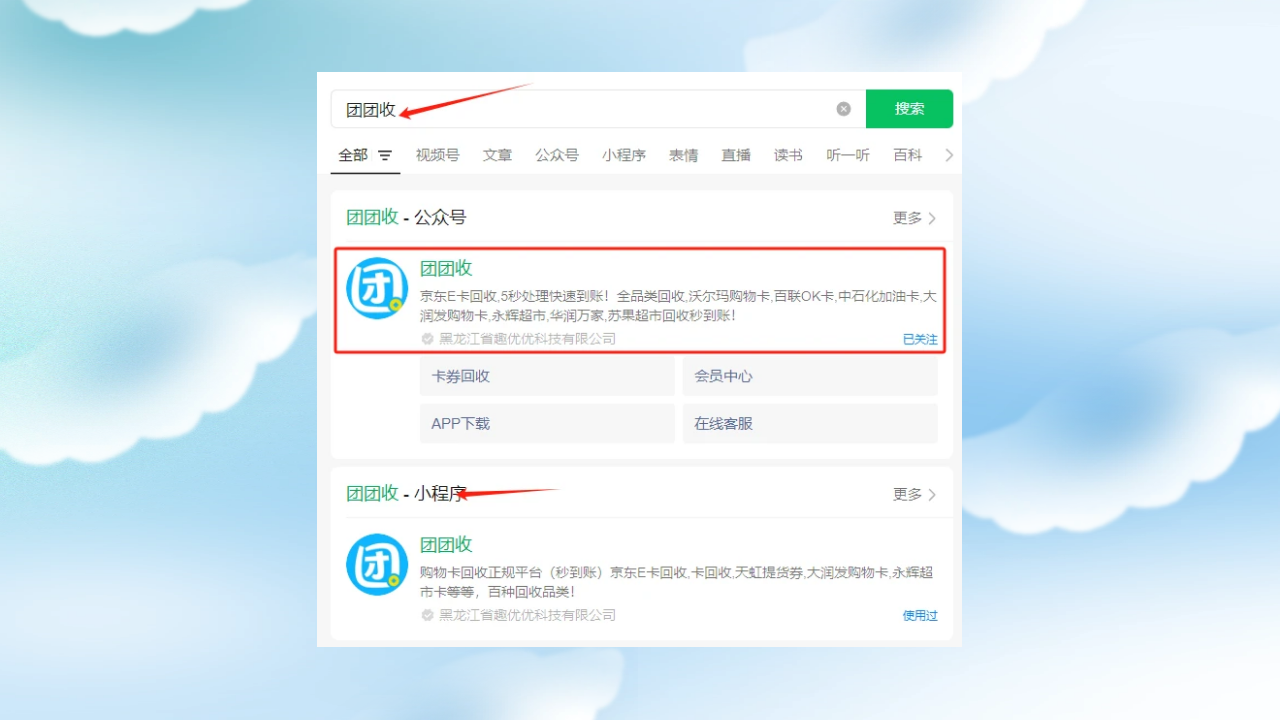
Task: Switch to the 文章 tab
Action: tap(497, 155)
